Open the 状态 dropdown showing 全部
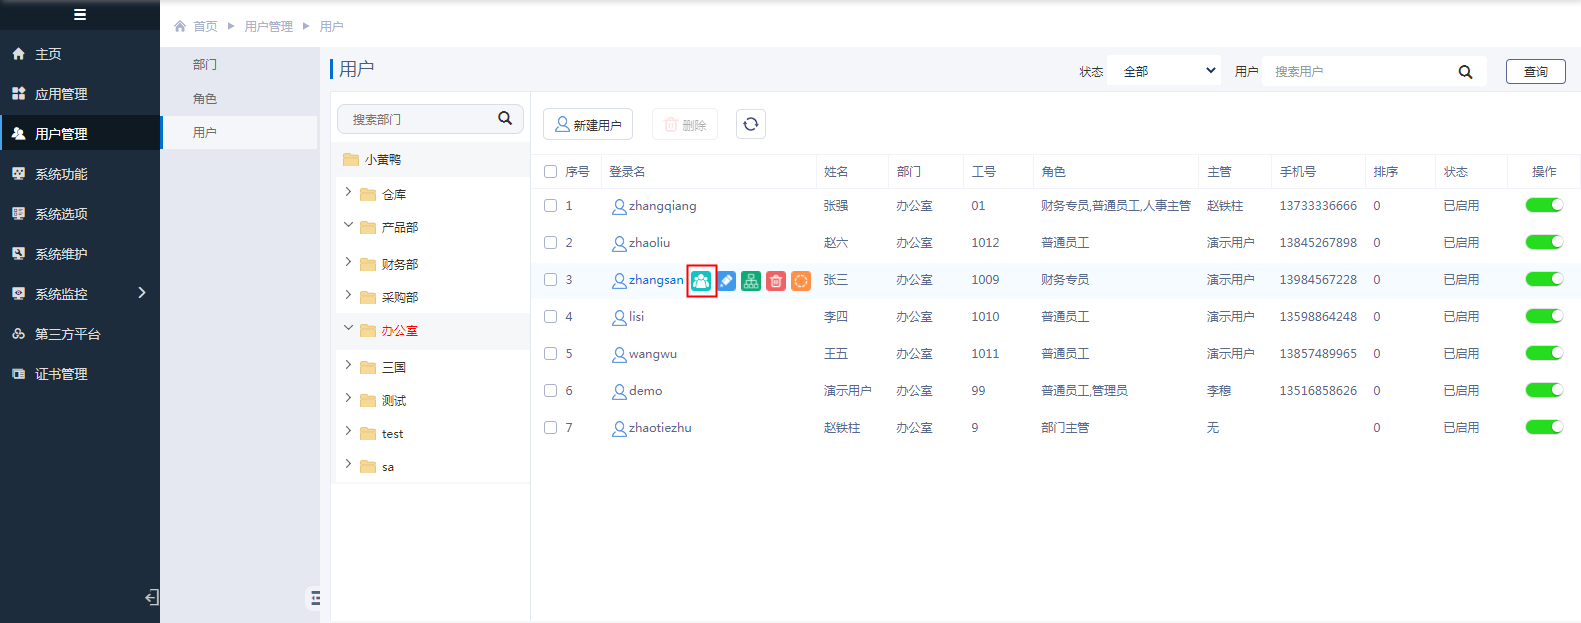 1164,71
